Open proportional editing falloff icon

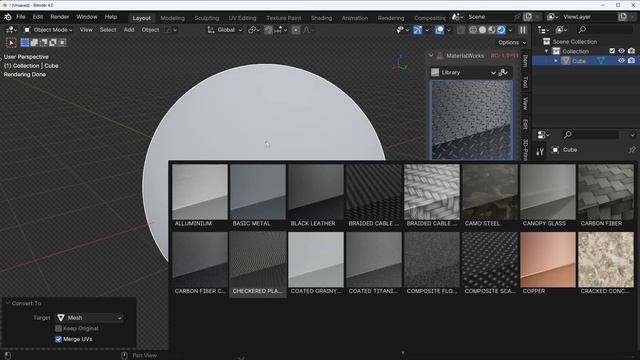tap(306, 30)
